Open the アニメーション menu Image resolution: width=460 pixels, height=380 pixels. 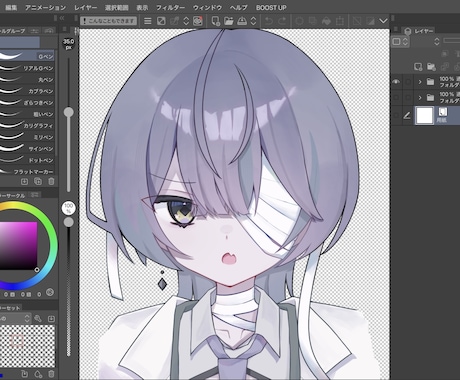[45, 7]
